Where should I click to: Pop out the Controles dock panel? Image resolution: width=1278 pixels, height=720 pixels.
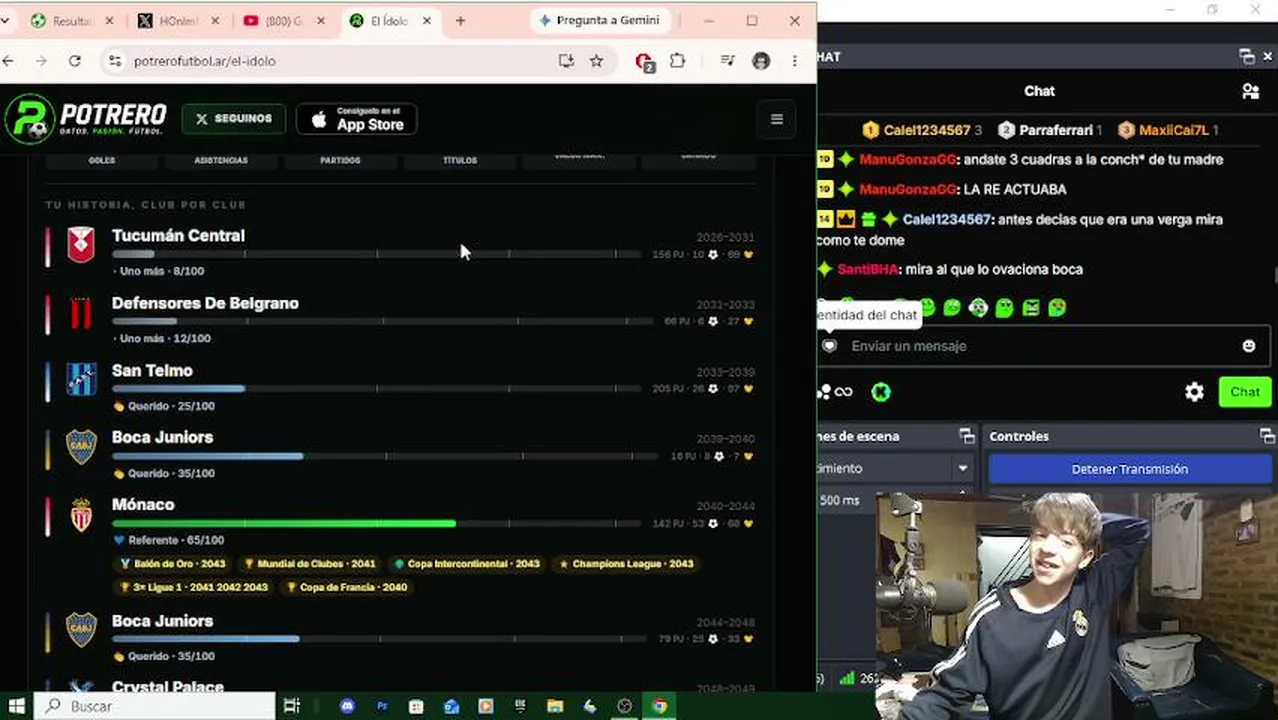pyautogui.click(x=1267, y=436)
